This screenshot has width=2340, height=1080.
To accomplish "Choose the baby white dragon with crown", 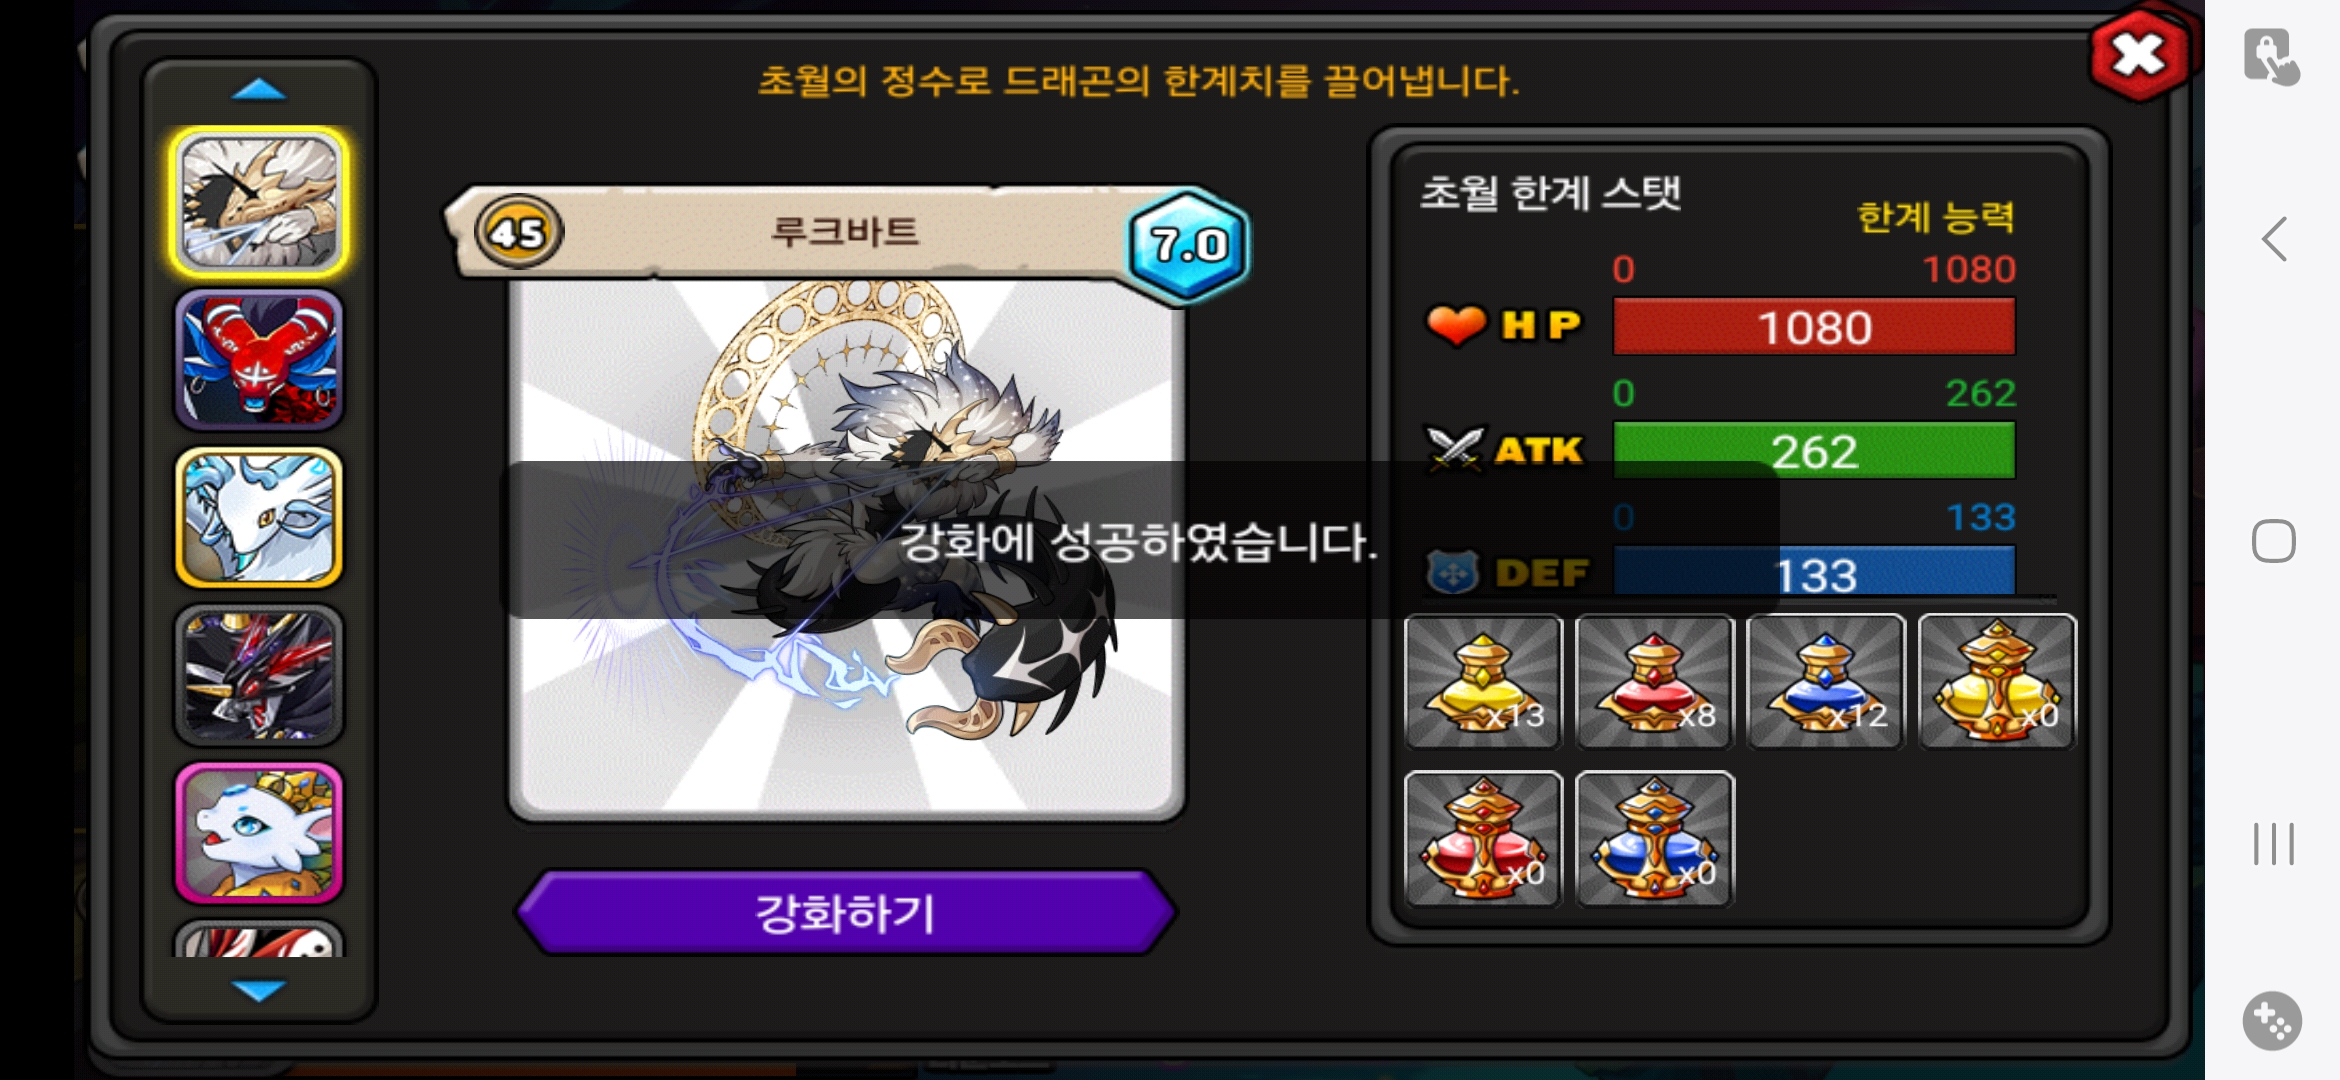I will coord(259,832).
